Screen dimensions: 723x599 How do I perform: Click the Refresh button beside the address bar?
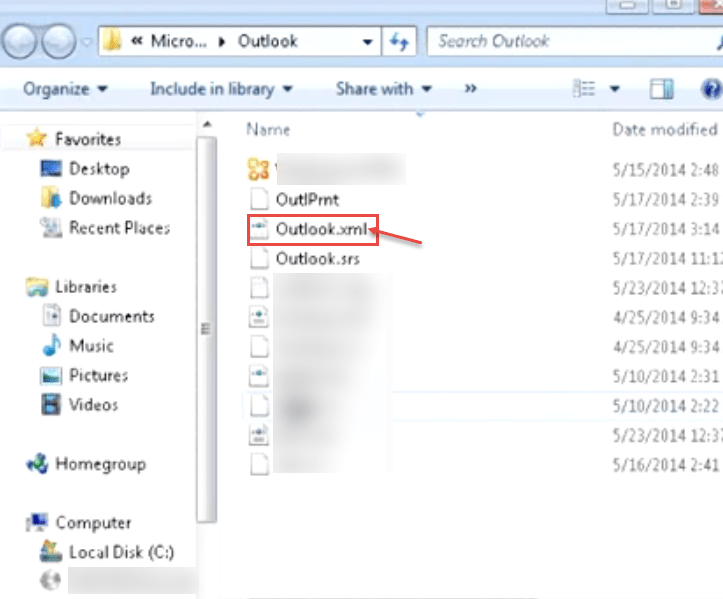tap(399, 42)
